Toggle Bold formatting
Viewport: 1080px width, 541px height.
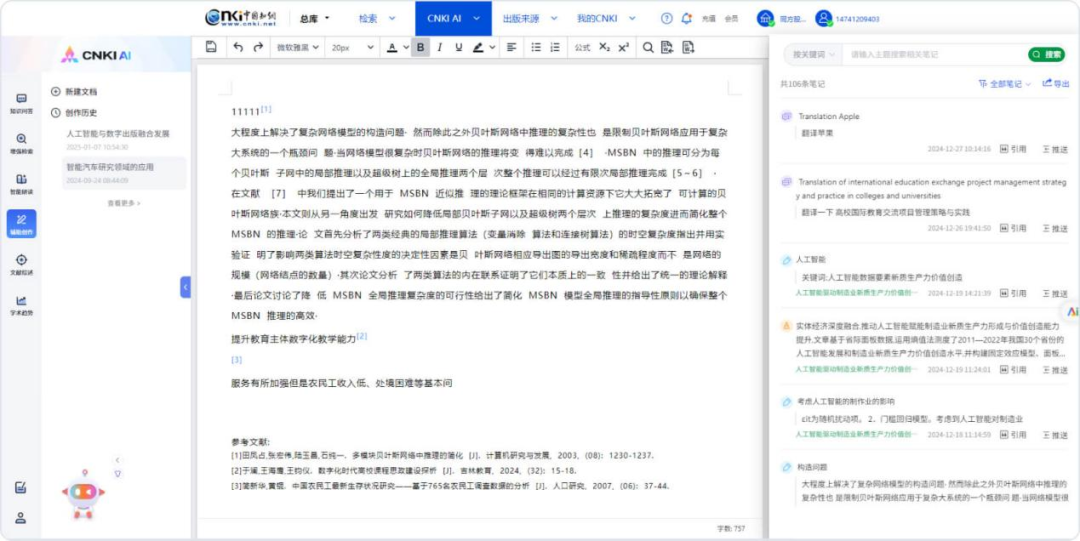420,47
